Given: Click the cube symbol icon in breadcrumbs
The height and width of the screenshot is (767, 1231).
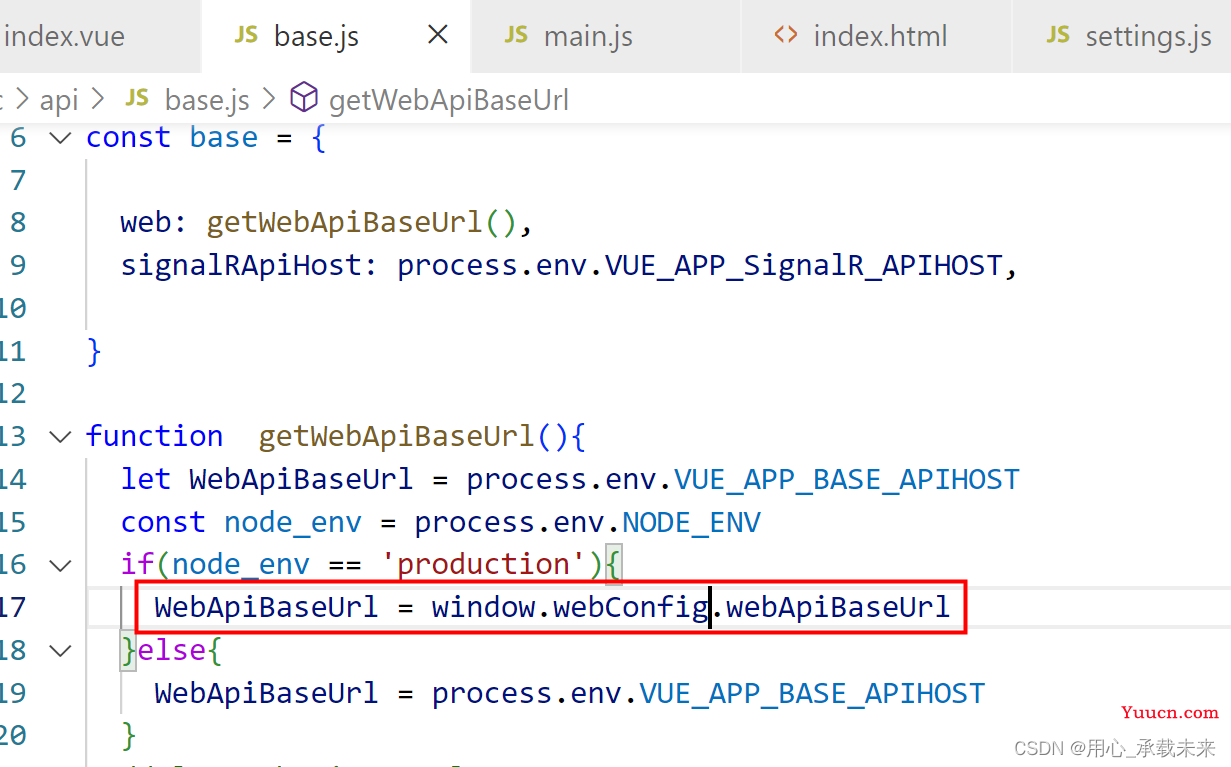Looking at the screenshot, I should tap(304, 98).
